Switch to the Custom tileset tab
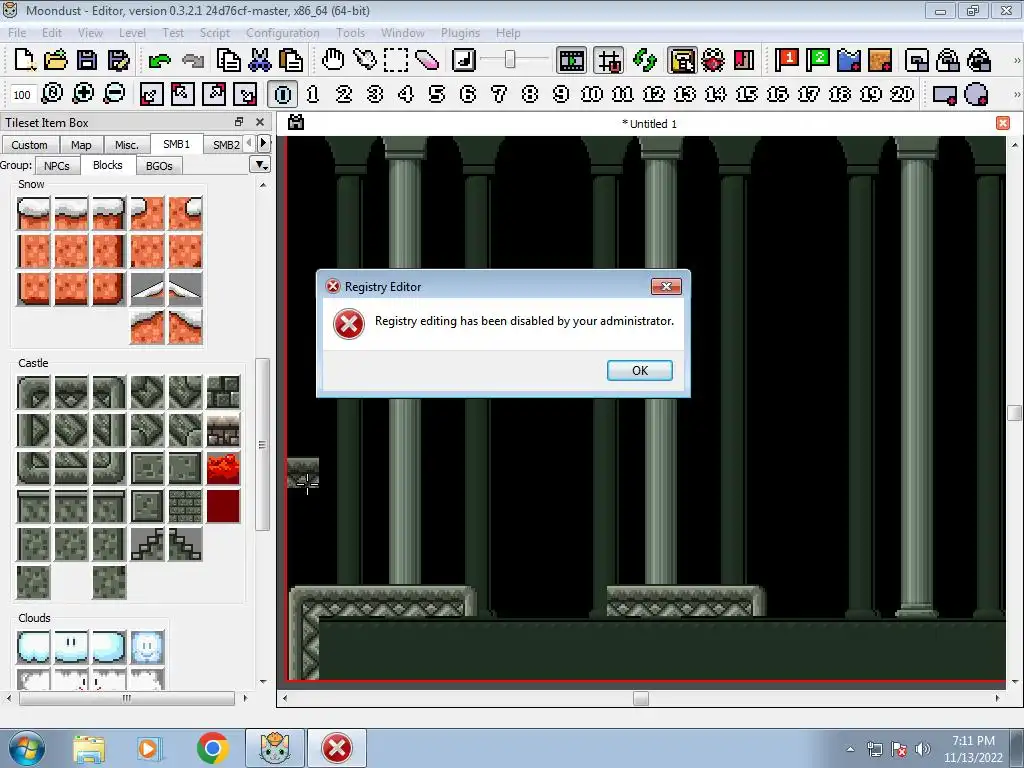This screenshot has width=1024, height=768. 29,145
